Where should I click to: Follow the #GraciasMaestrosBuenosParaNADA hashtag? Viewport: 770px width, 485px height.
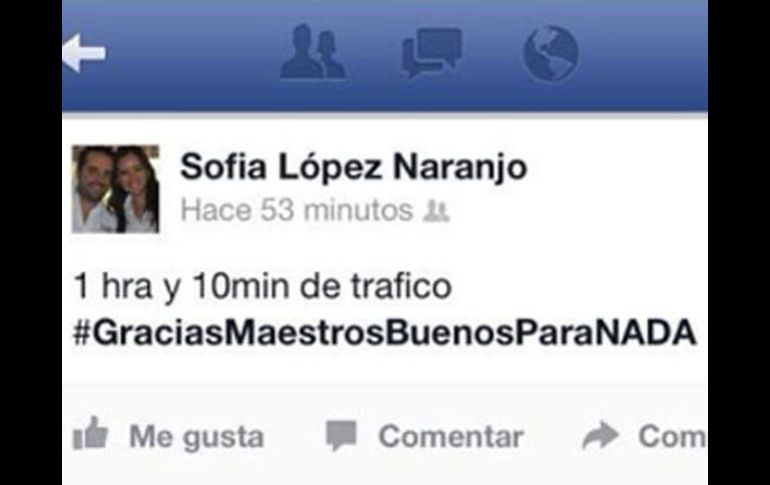pos(385,333)
